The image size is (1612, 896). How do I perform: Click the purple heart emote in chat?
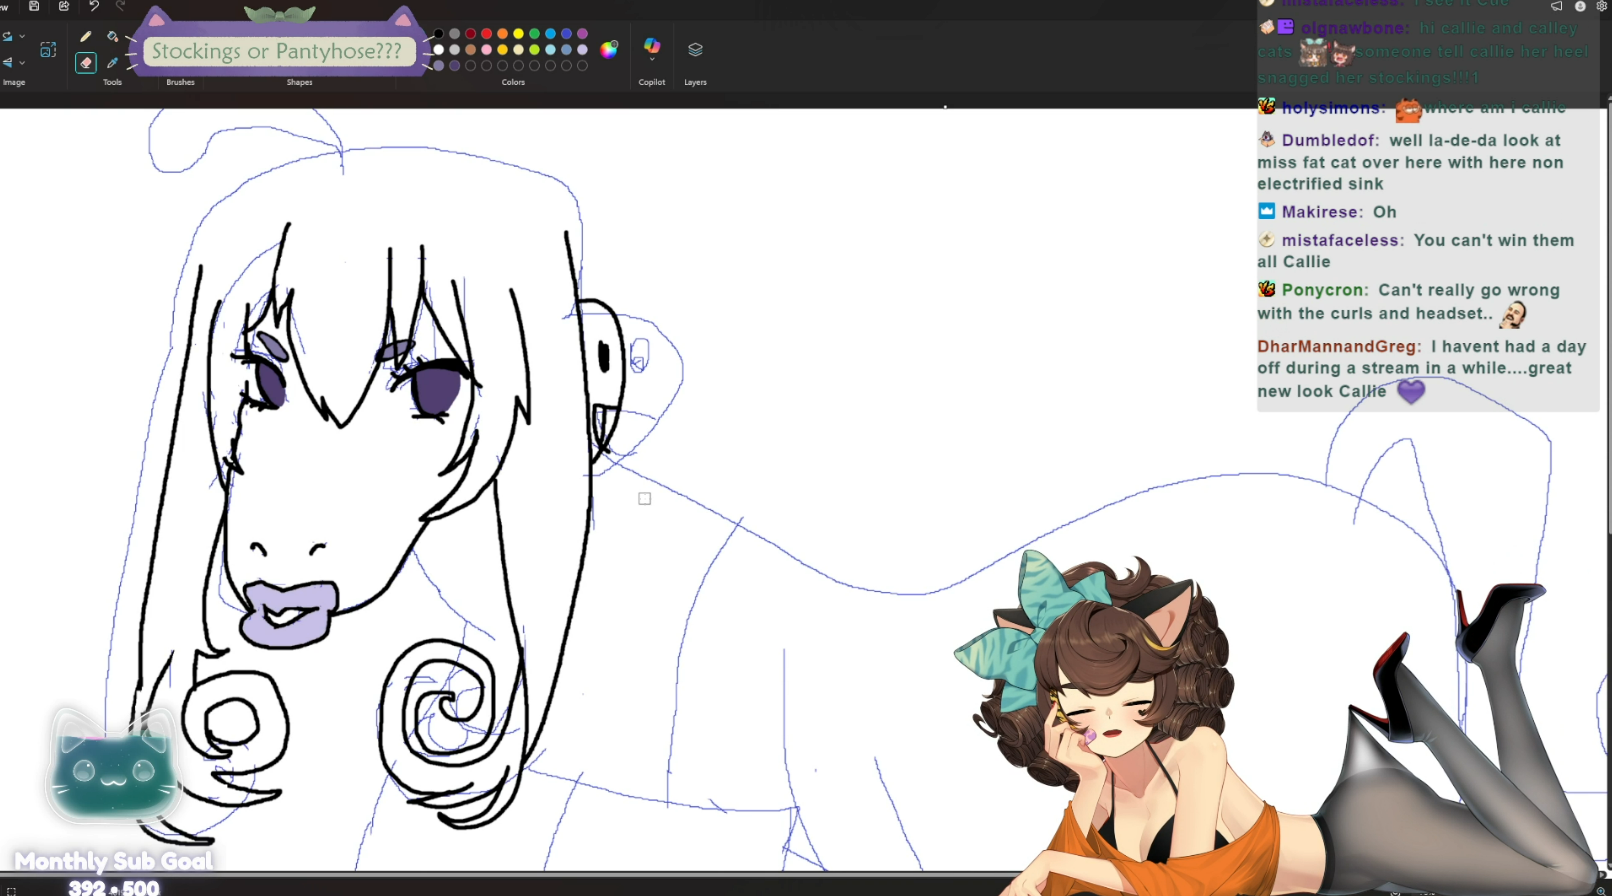1411,392
